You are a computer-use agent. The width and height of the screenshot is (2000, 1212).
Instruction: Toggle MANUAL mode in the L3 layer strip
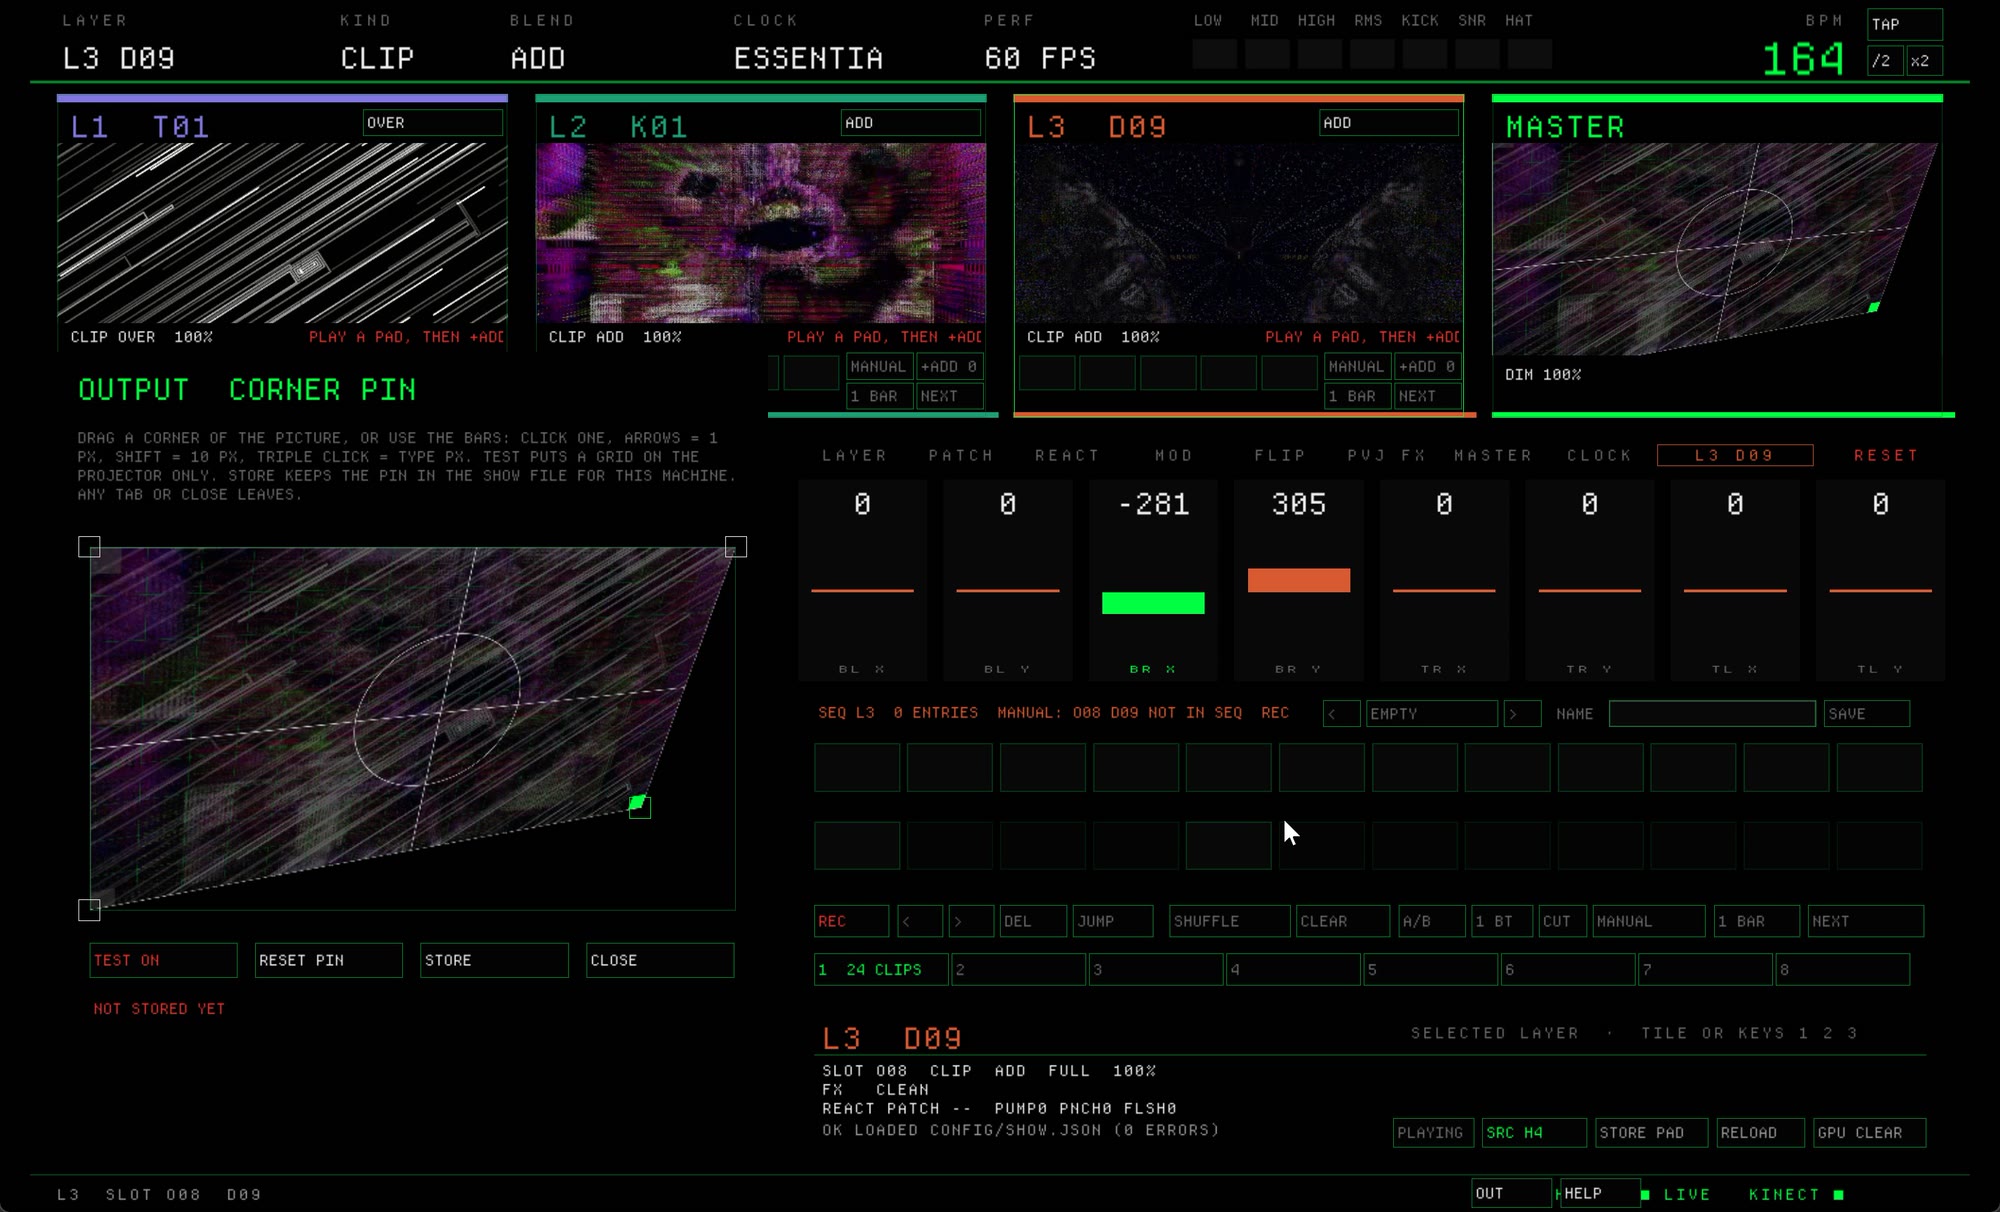tap(1358, 367)
